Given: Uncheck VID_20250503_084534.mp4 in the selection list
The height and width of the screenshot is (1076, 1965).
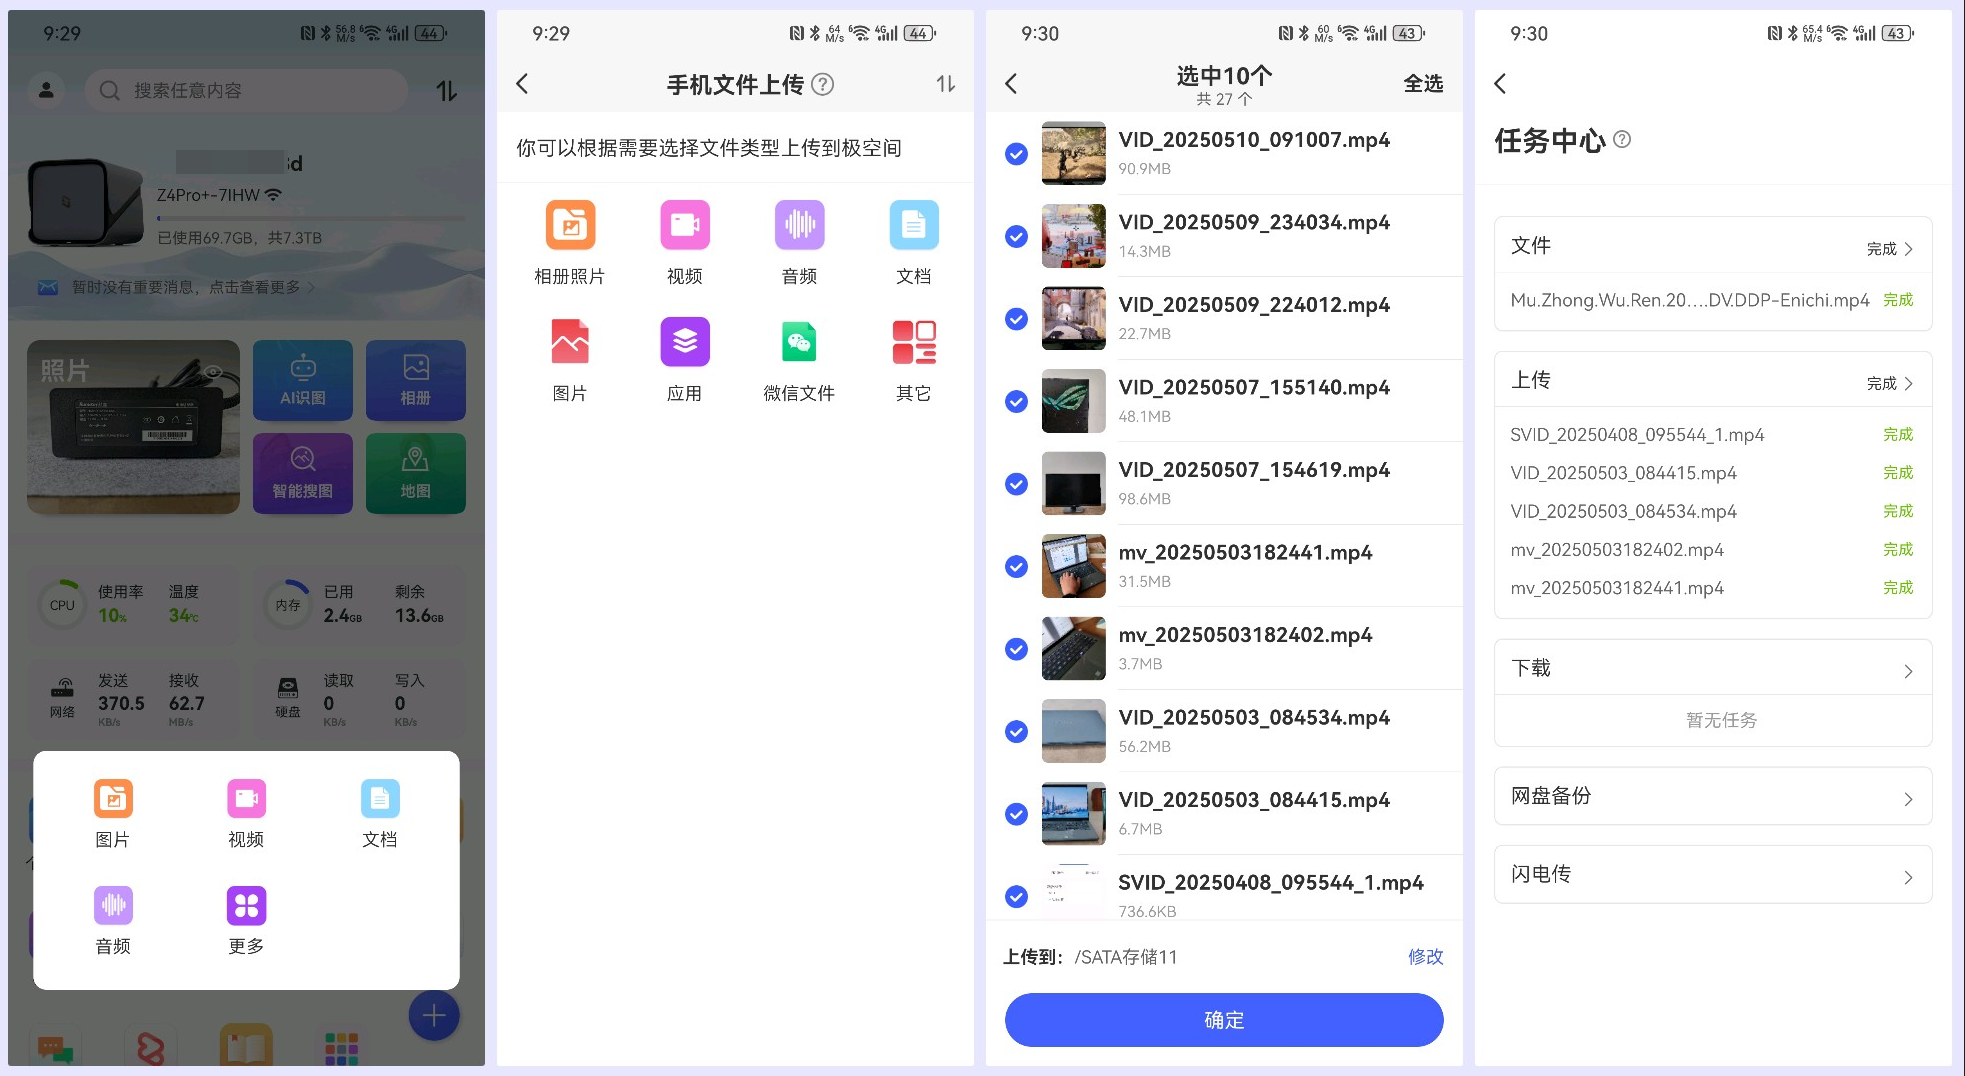Looking at the screenshot, I should click(1016, 732).
